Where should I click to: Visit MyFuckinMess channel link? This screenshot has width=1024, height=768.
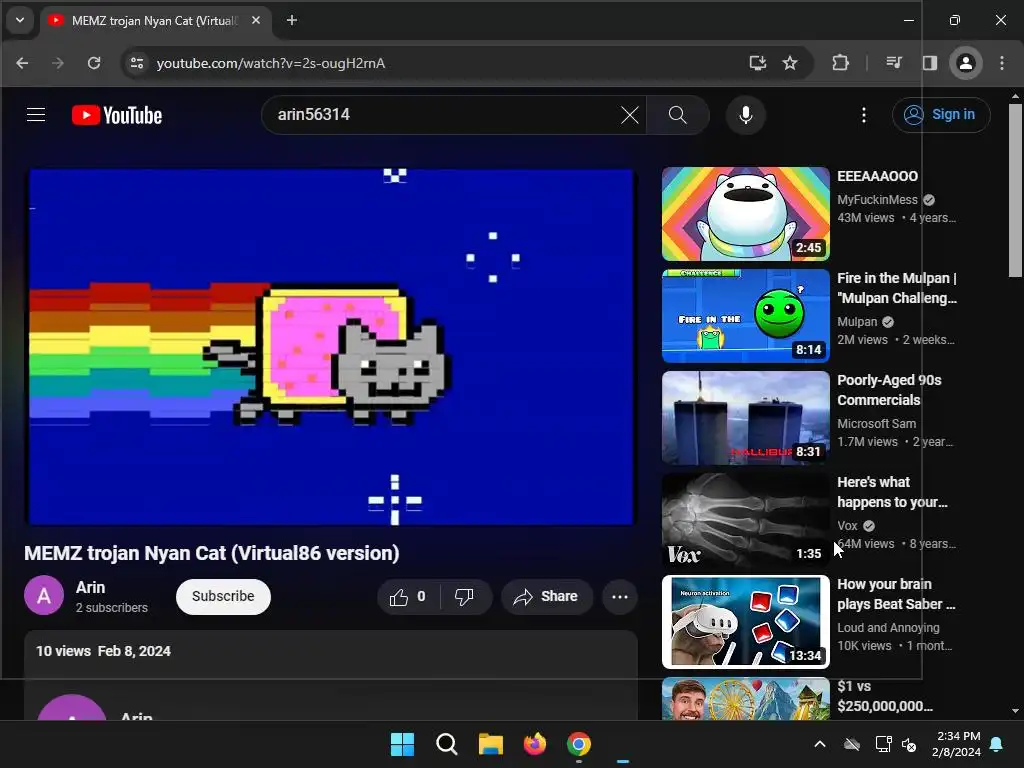tap(877, 200)
